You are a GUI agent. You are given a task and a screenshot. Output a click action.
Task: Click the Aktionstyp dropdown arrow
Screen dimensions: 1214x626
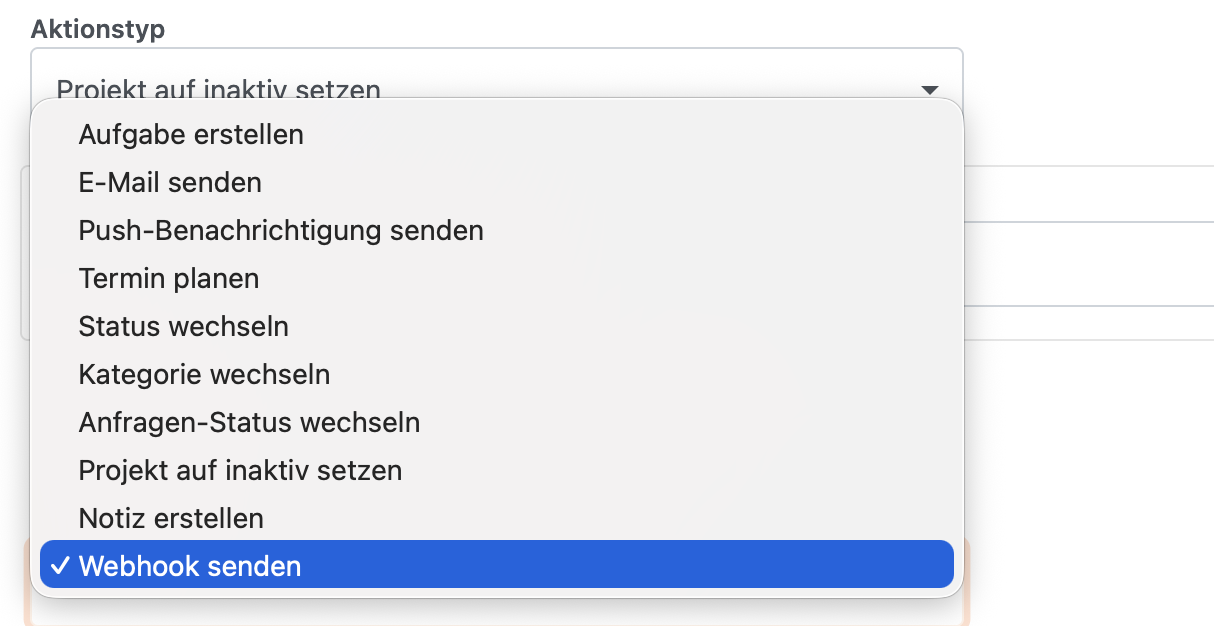929,89
